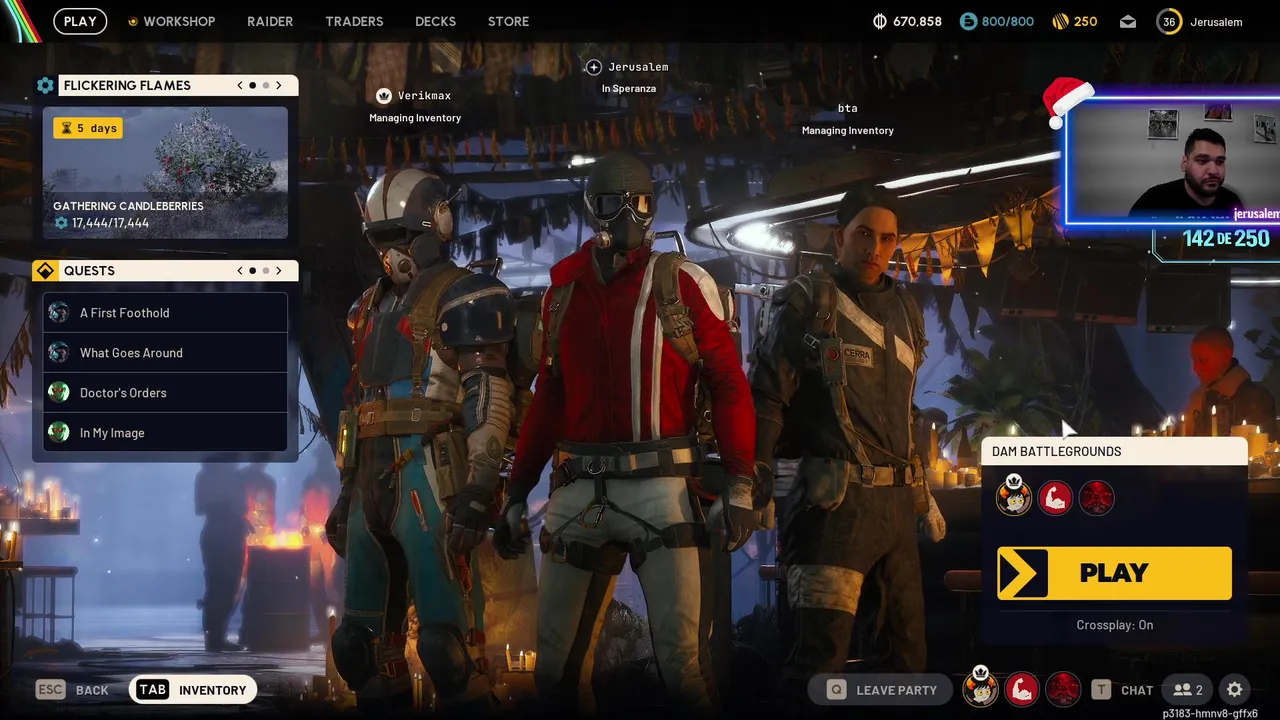
Task: Click the Flickering Flames gear icon
Action: pyautogui.click(x=45, y=85)
